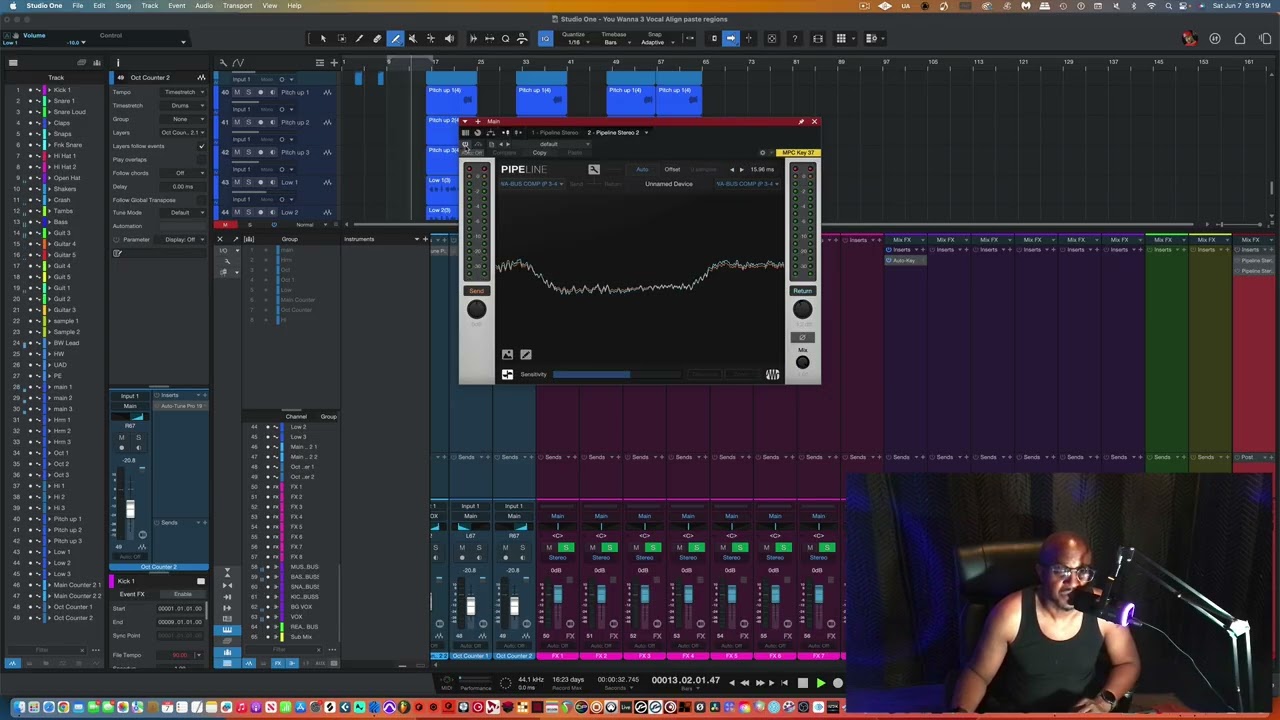The height and width of the screenshot is (720, 1280).
Task: Click the Pipeline image picture icon
Action: [507, 354]
